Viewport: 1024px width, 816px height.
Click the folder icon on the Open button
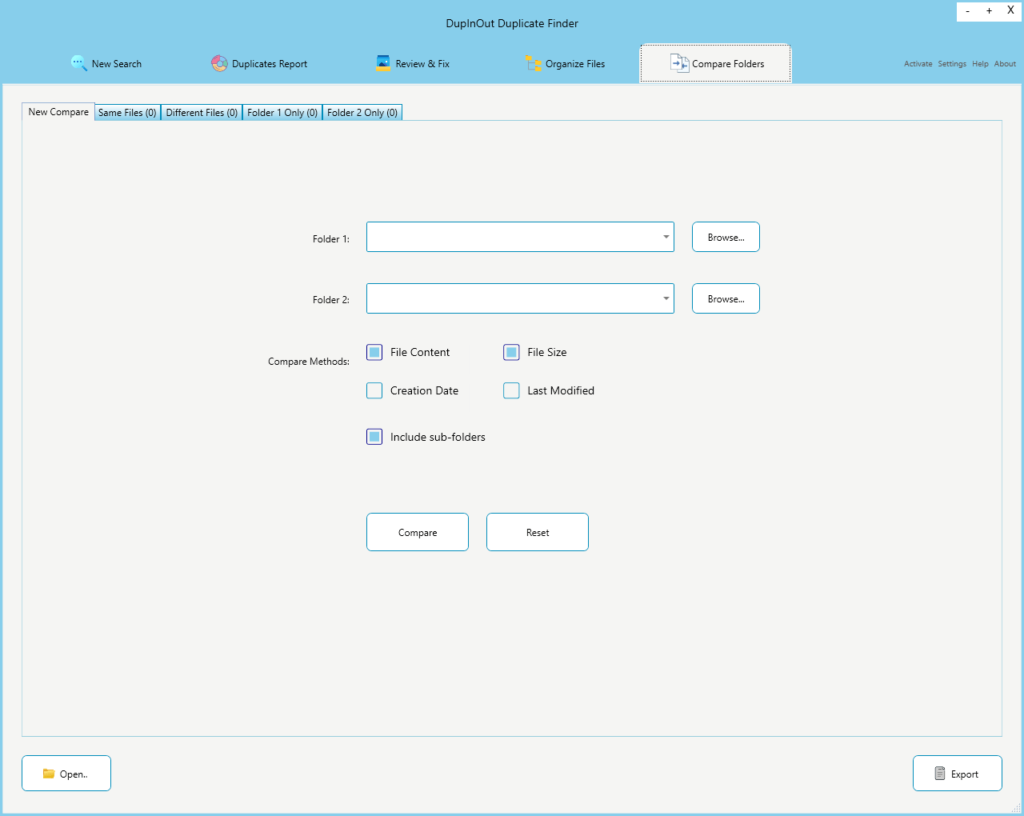[48, 774]
